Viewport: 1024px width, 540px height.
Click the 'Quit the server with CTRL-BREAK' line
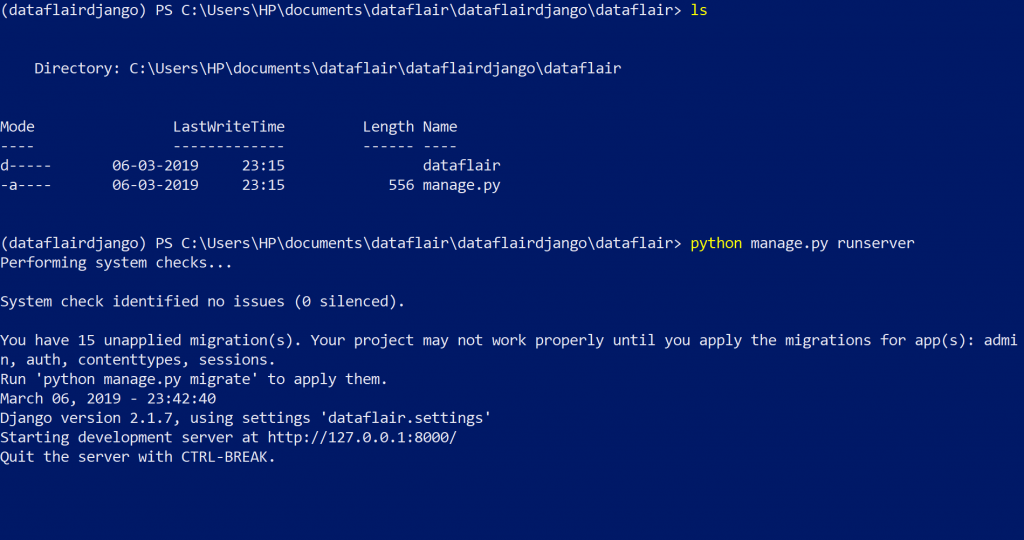[138, 457]
